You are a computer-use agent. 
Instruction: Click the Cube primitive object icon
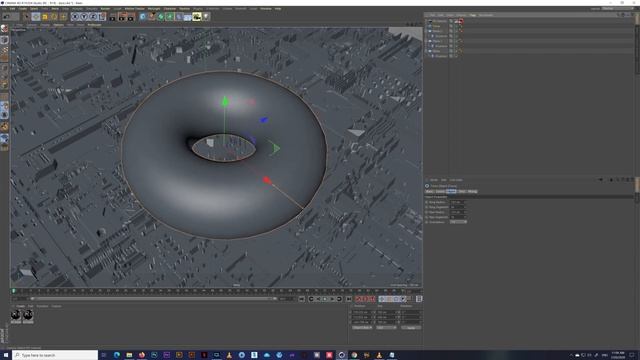[142, 17]
